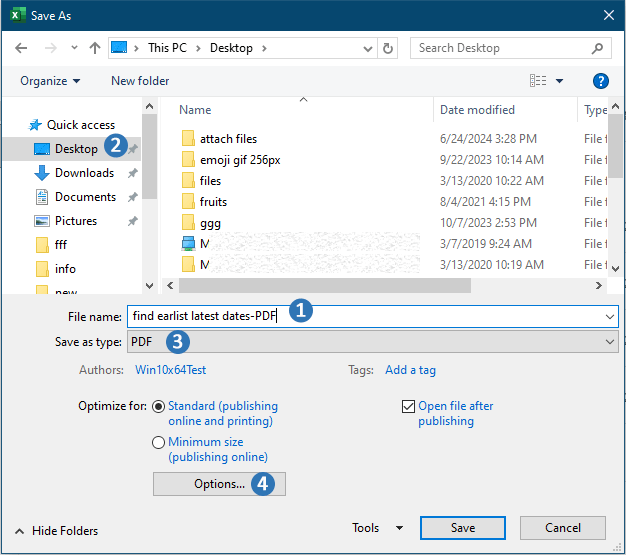
Task: Click the Change your view icon
Action: click(539, 81)
